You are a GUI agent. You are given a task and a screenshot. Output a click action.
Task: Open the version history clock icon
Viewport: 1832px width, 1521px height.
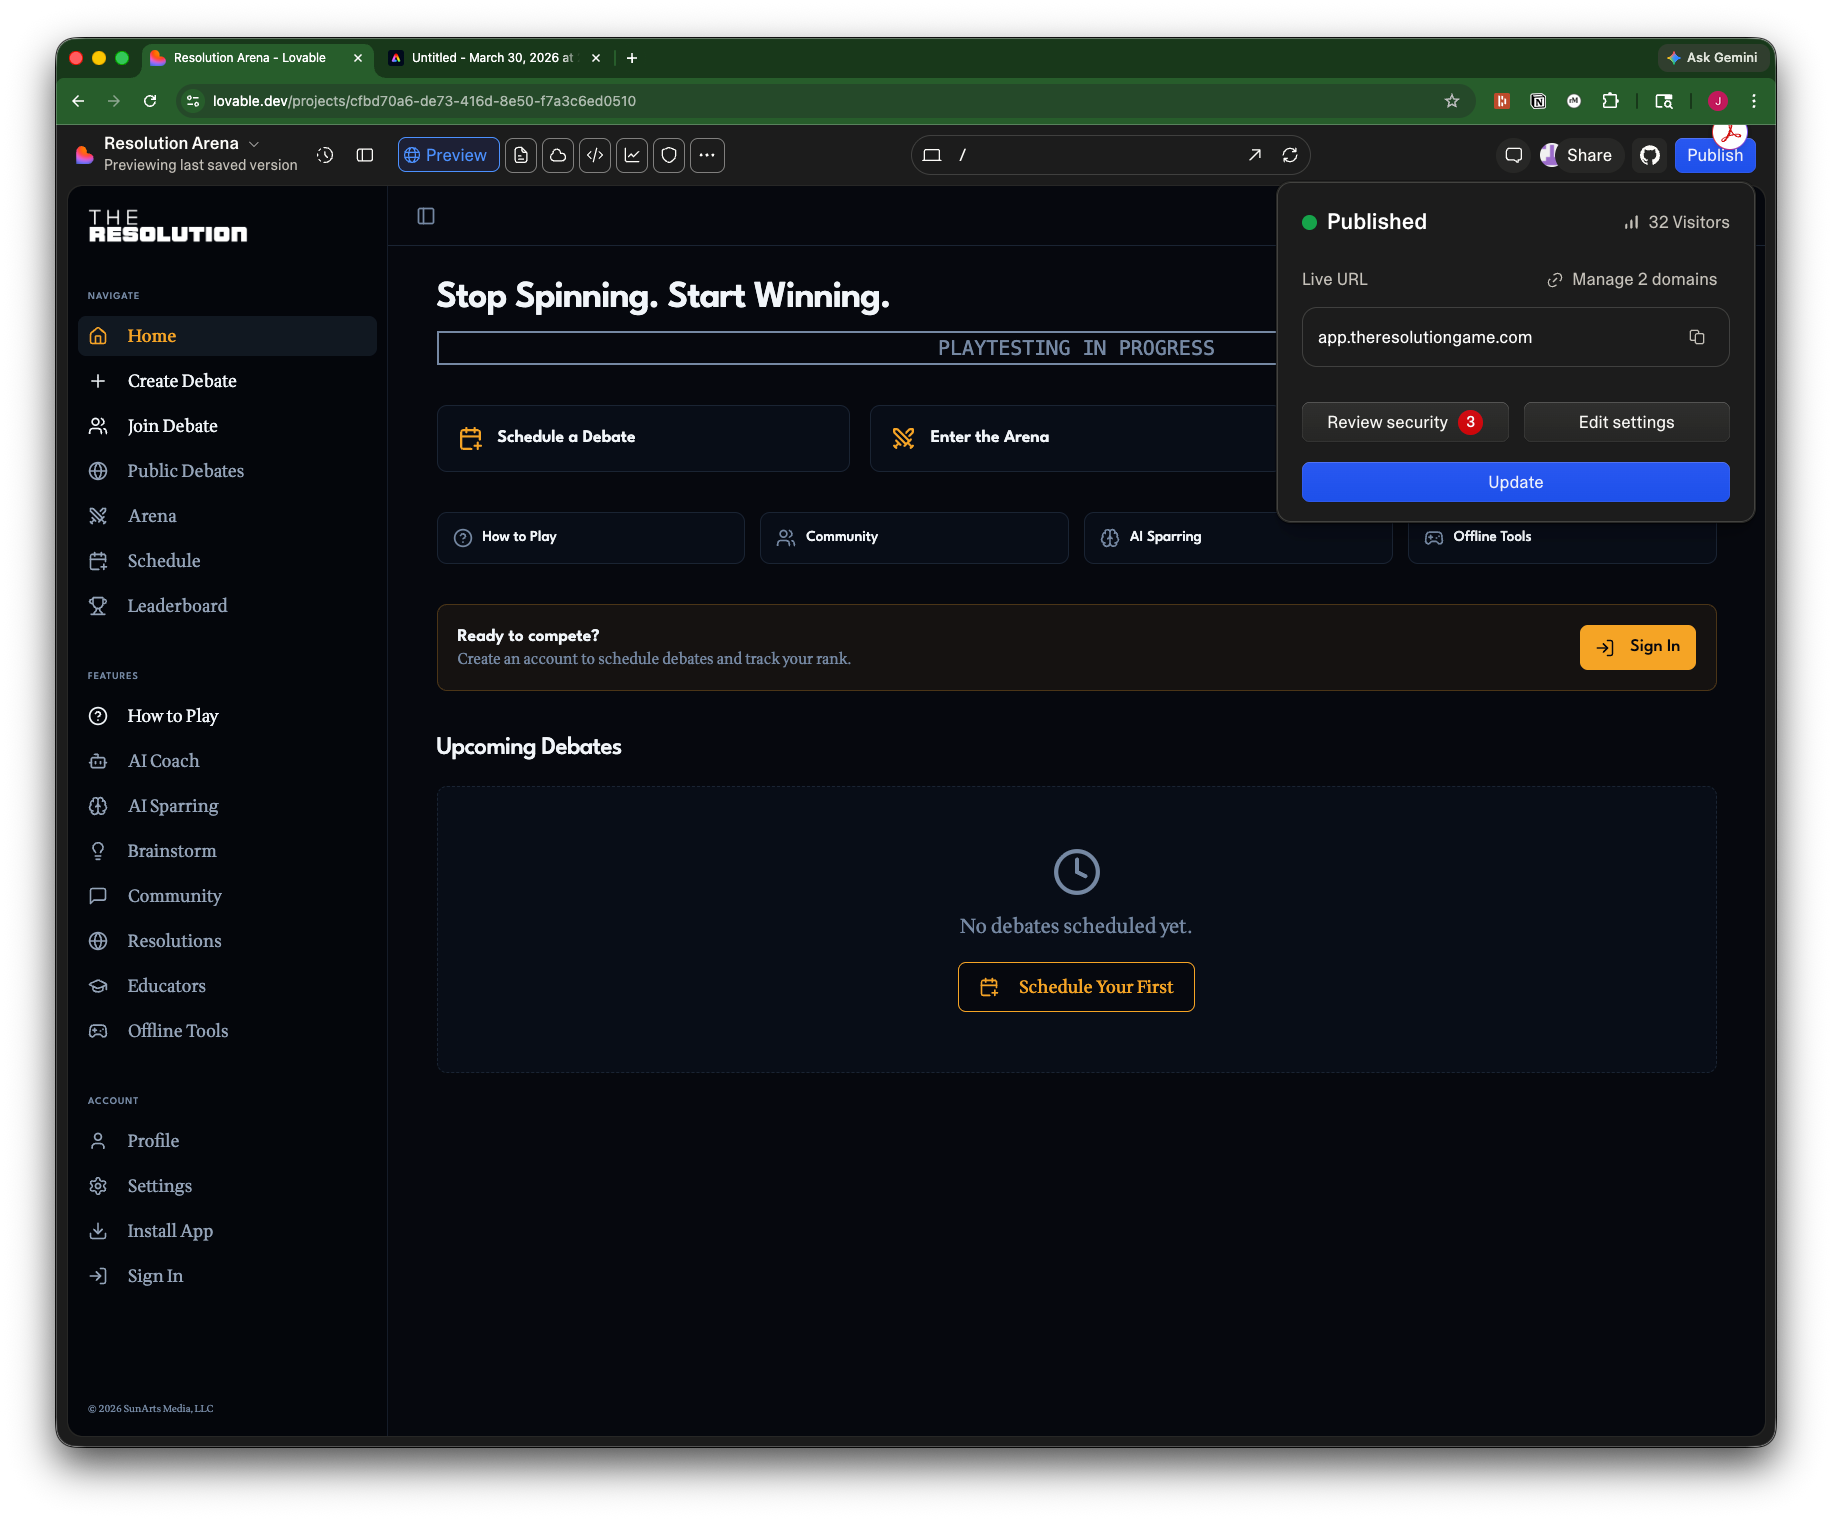[325, 155]
